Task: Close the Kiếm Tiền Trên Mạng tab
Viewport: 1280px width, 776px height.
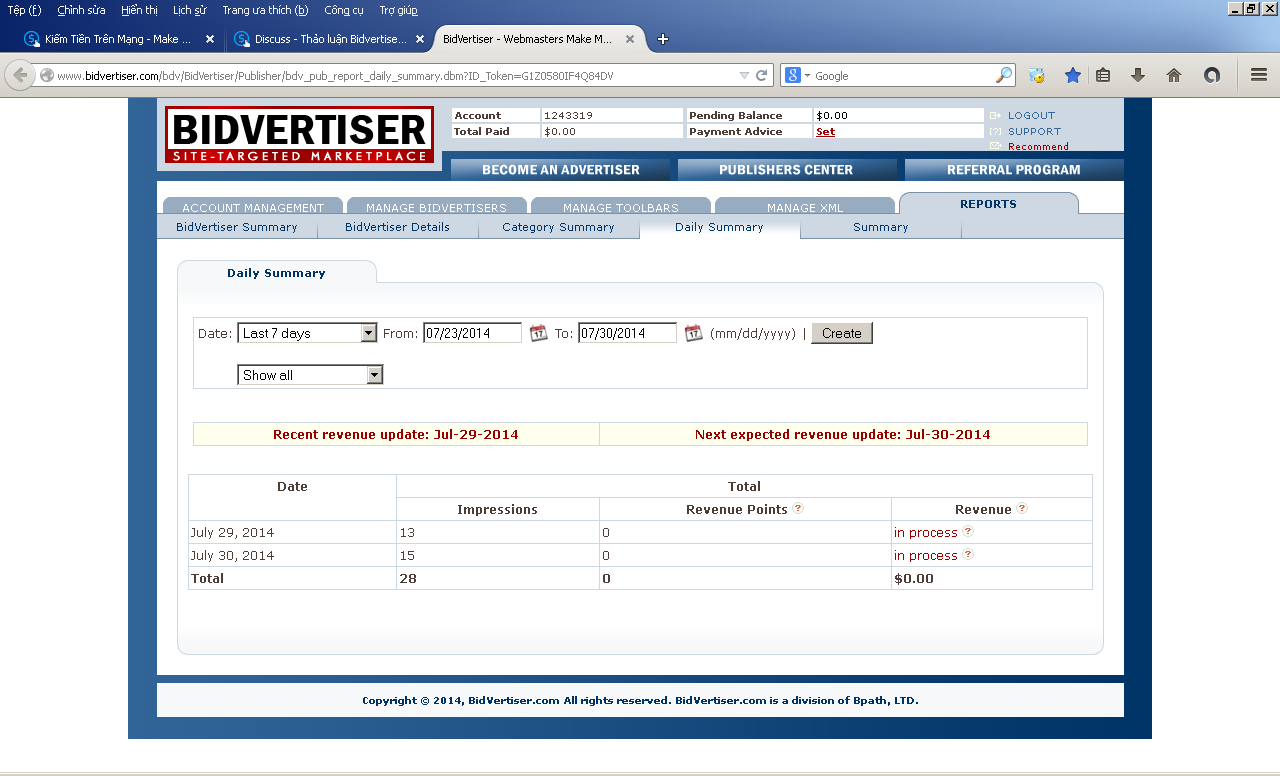Action: pyautogui.click(x=210, y=39)
